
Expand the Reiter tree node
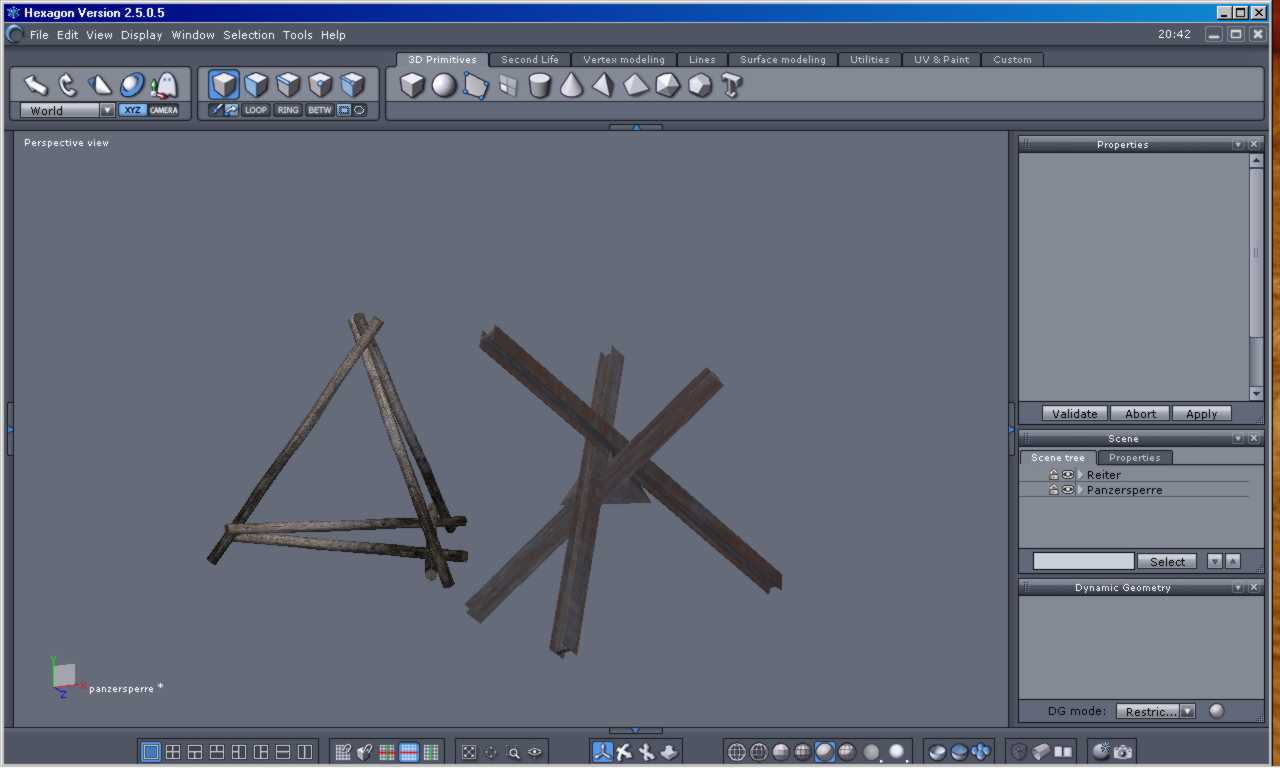1081,475
